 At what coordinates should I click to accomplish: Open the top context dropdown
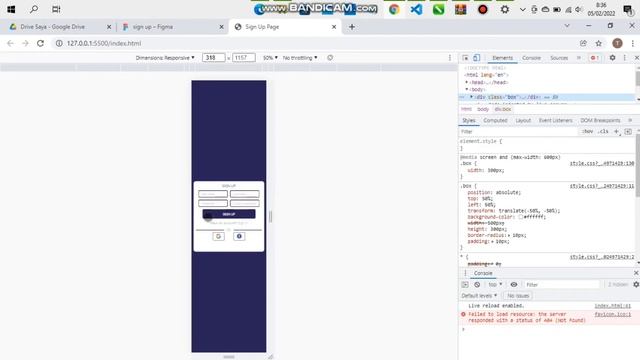coord(495,284)
